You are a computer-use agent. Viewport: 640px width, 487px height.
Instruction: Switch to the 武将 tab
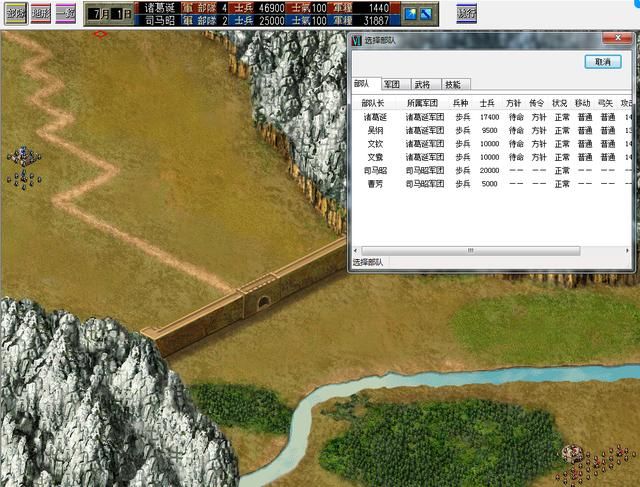(x=421, y=85)
